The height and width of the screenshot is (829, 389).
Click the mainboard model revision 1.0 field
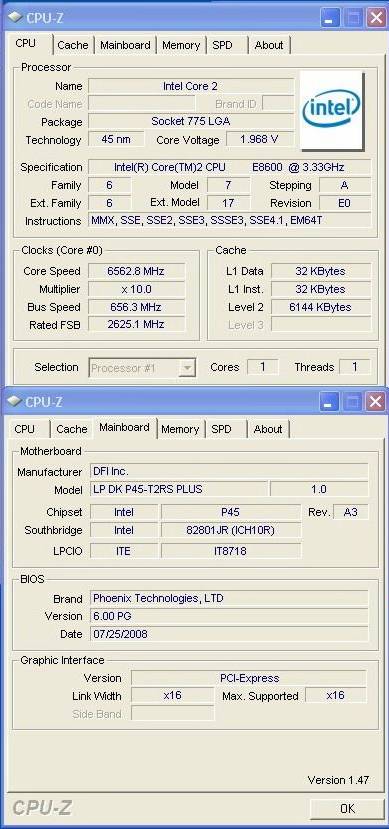click(x=319, y=489)
